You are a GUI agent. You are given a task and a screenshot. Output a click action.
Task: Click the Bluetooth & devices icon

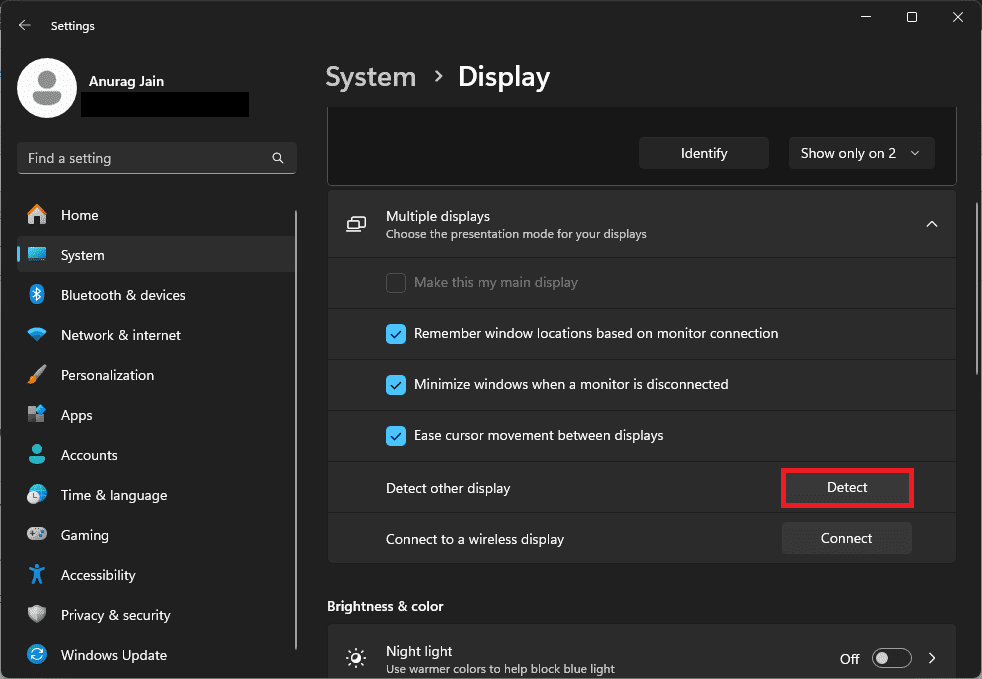pos(37,295)
